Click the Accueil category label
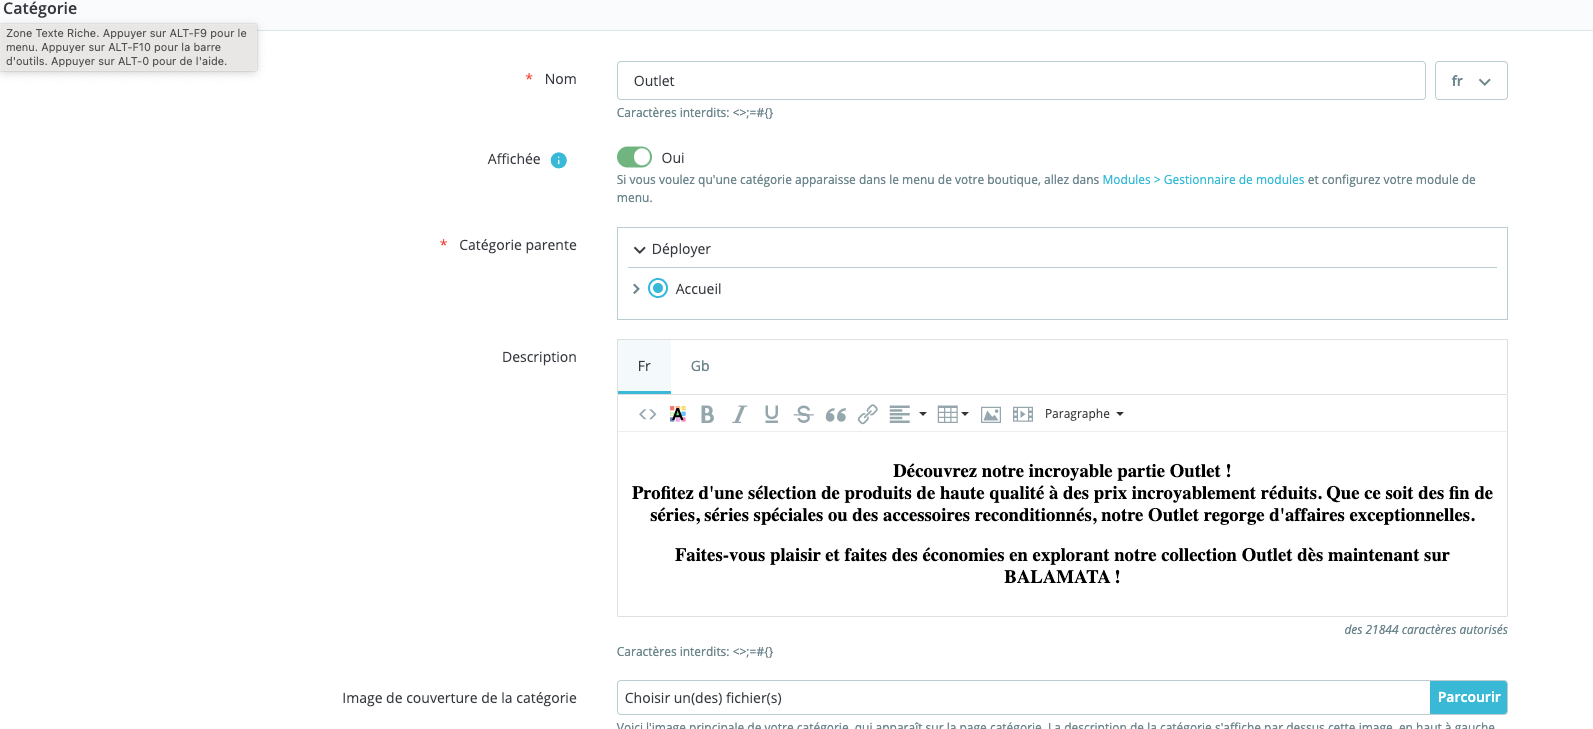 [698, 289]
